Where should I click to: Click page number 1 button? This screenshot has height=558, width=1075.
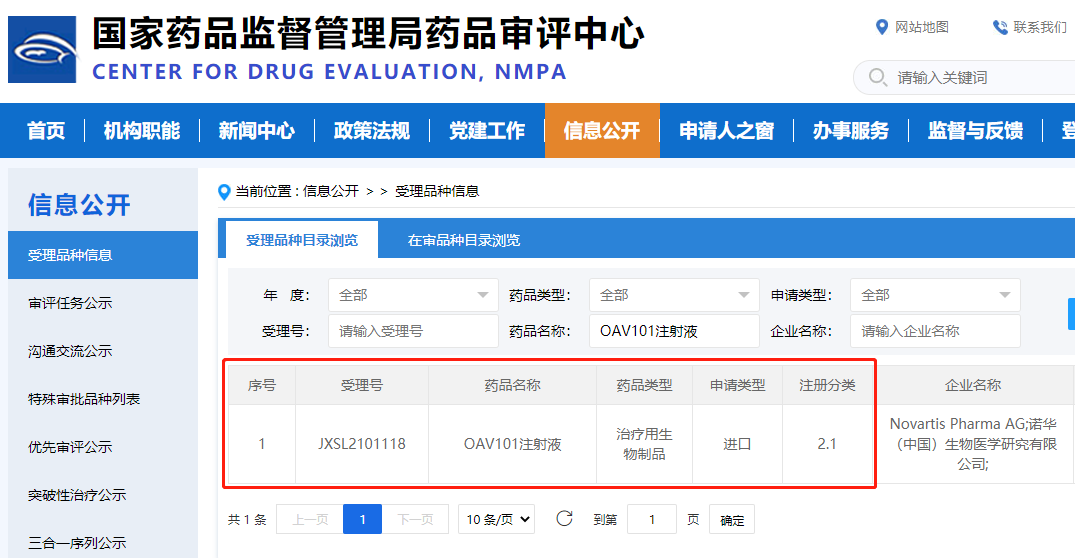362,519
